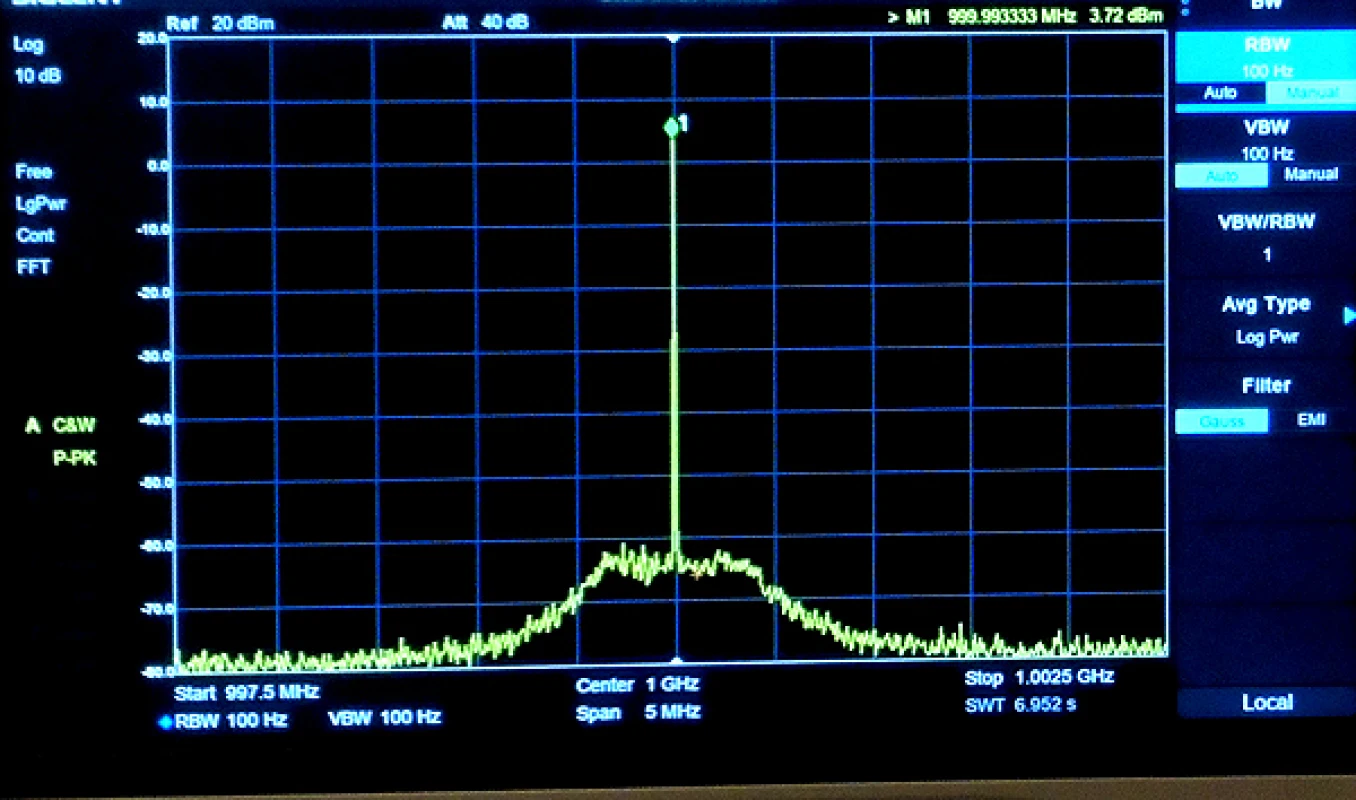Click the Ref 20 dBm reference level readout
The image size is (1356, 800).
tap(220, 23)
